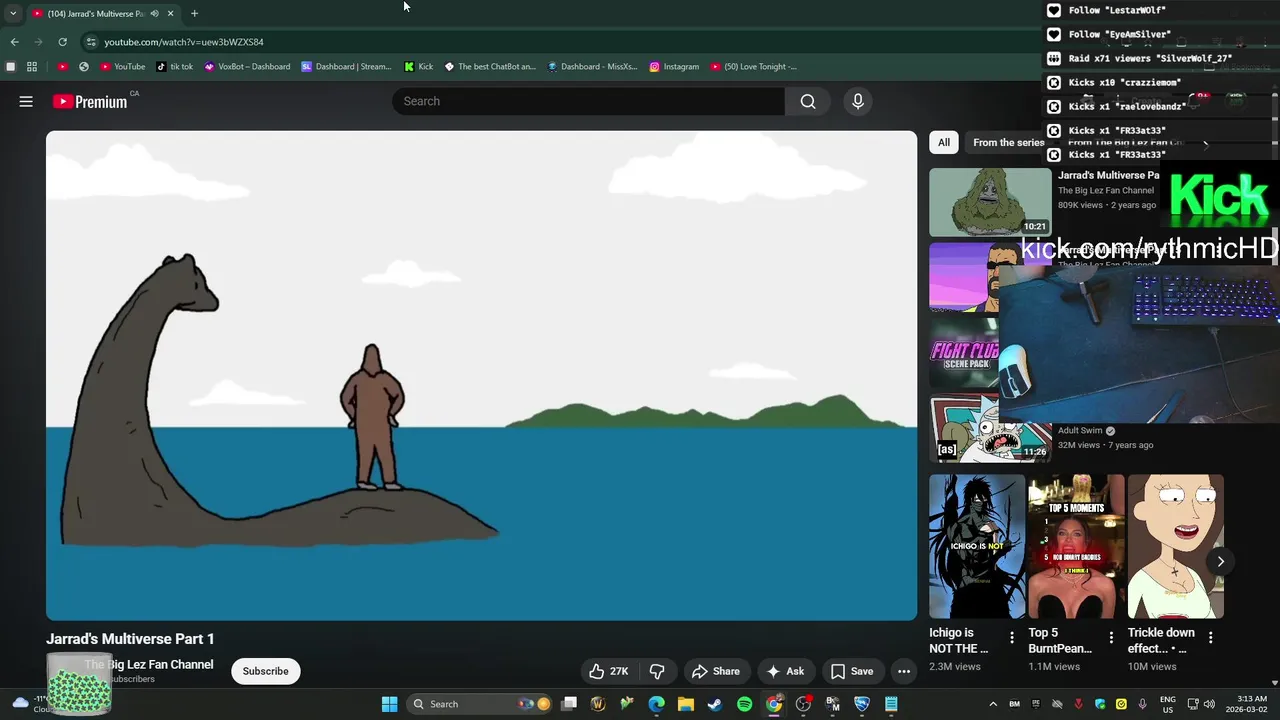Open the Instagram bookmark
Image resolution: width=1280 pixels, height=720 pixels.
[x=674, y=67]
